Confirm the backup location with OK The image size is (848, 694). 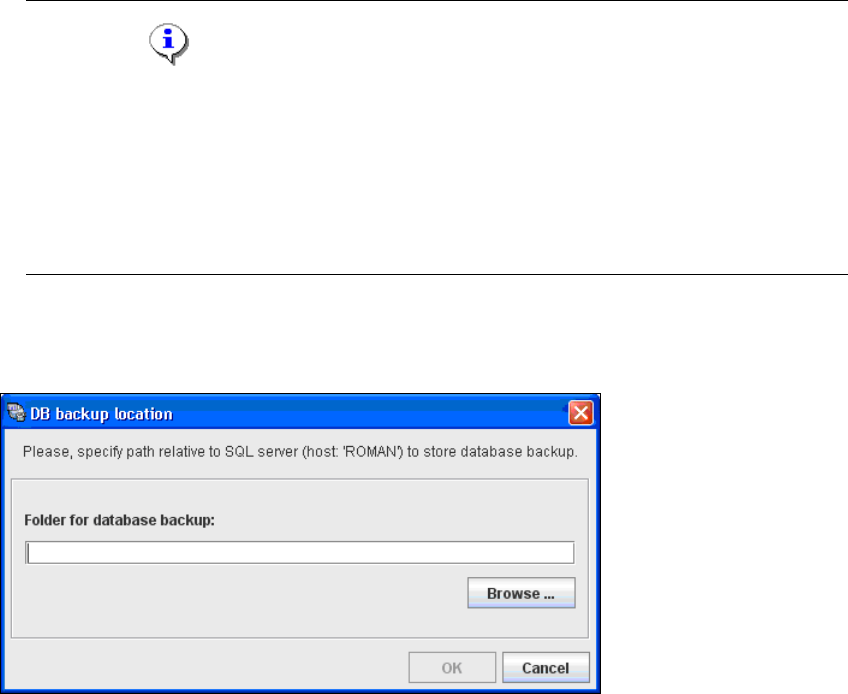pos(452,667)
